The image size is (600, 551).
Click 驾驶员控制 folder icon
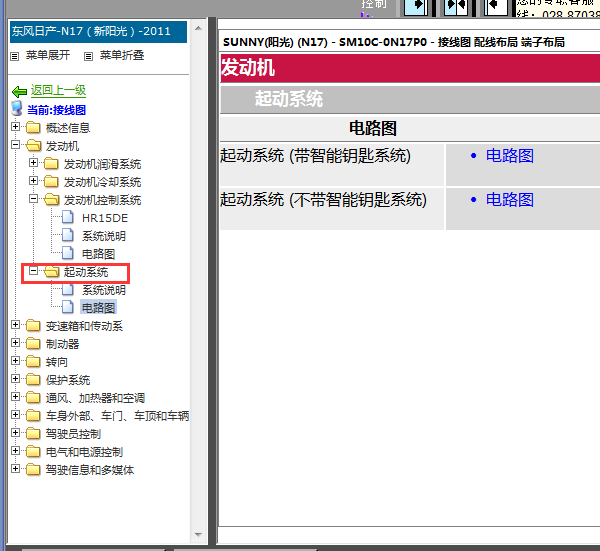(x=33, y=433)
